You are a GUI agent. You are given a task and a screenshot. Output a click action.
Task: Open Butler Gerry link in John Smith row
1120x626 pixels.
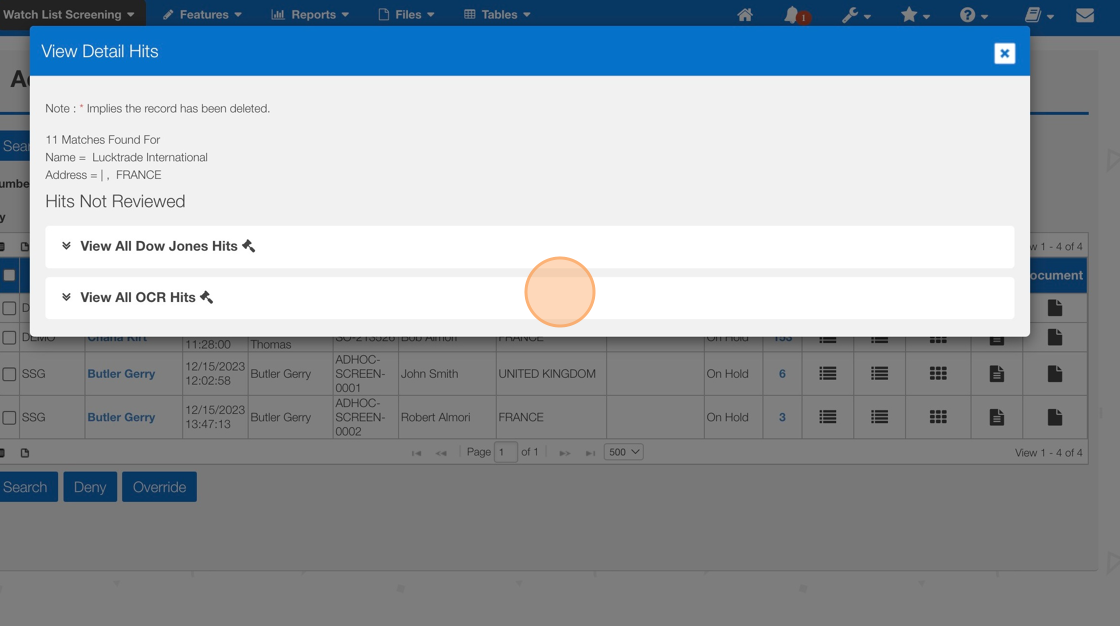(x=121, y=374)
